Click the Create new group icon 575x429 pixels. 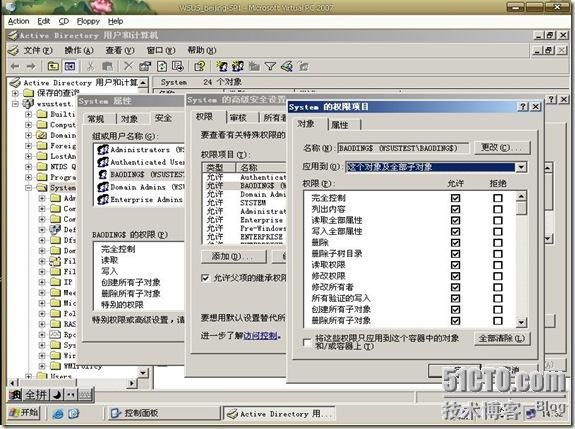[238, 66]
